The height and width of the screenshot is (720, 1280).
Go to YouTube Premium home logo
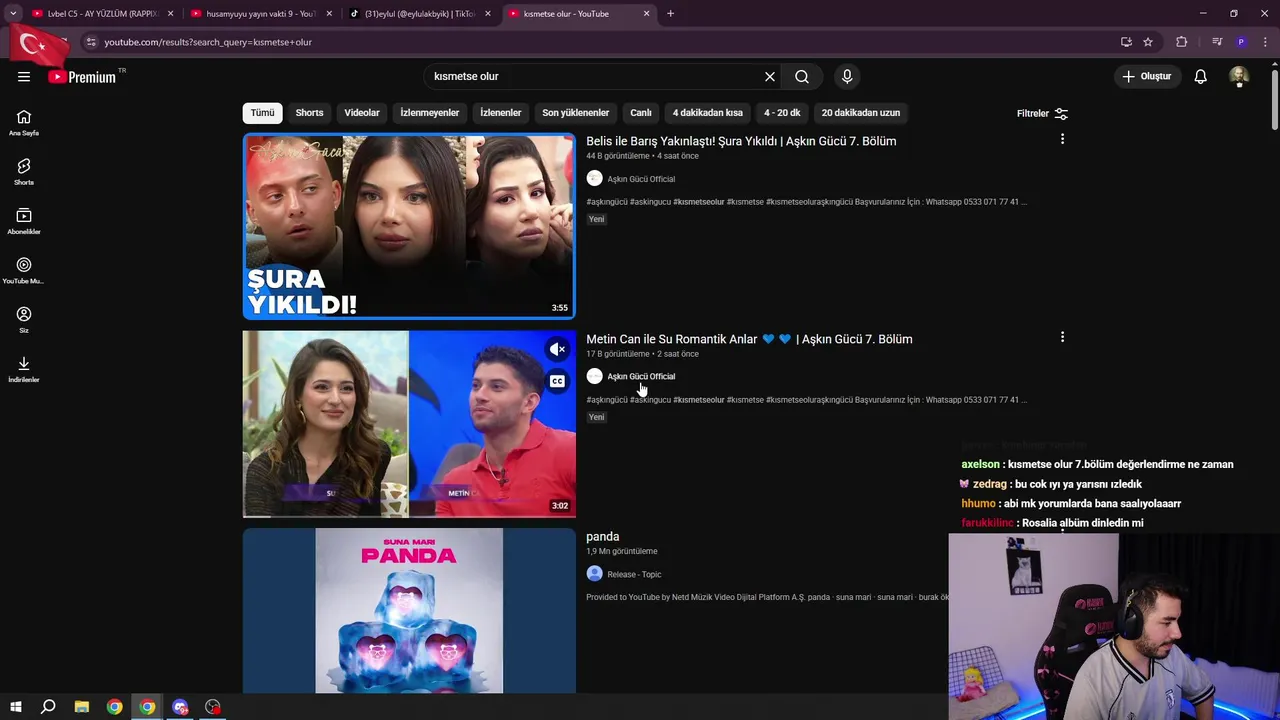(x=82, y=77)
